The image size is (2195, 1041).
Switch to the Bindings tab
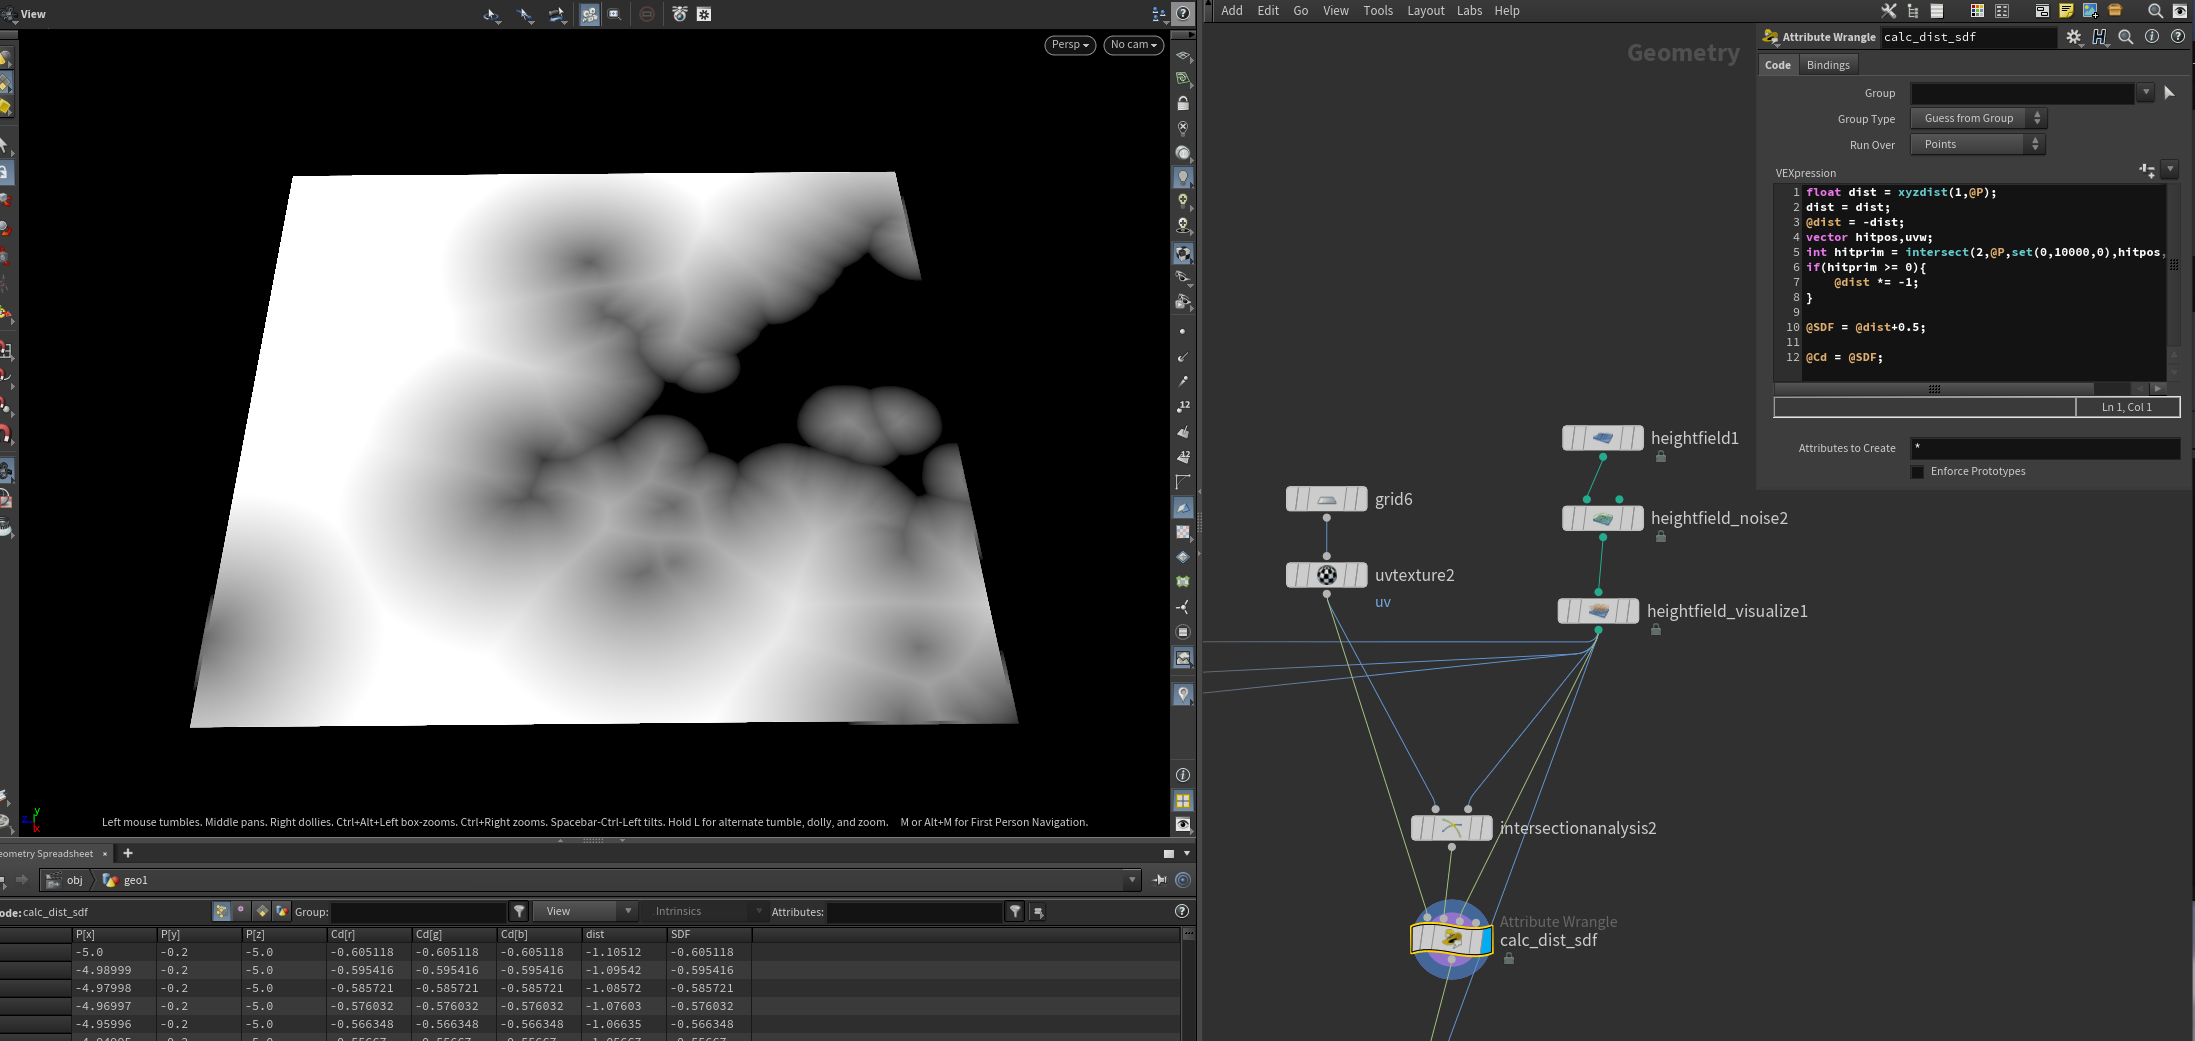pyautogui.click(x=1827, y=65)
